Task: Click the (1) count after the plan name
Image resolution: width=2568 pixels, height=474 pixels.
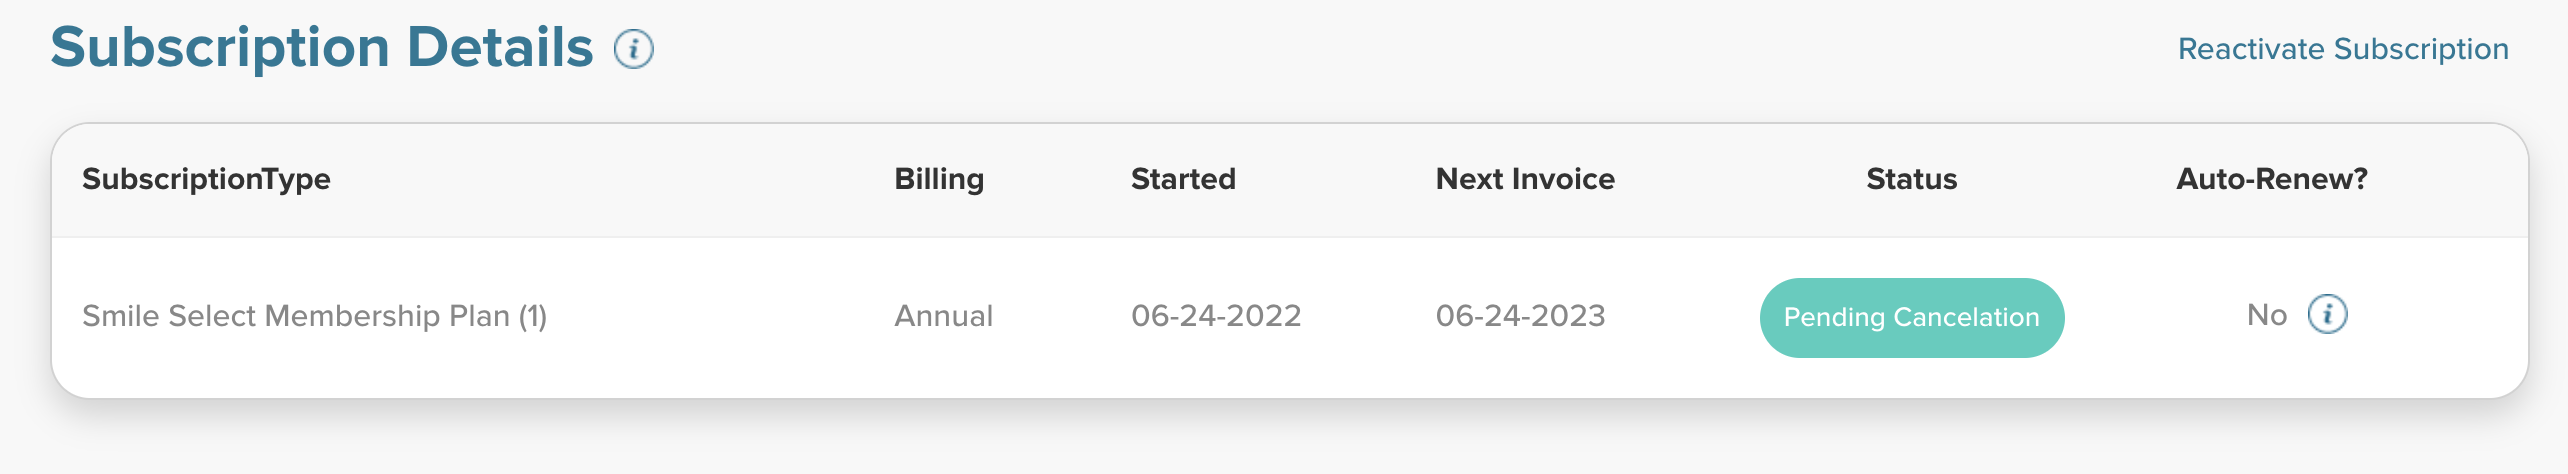Action: [532, 316]
